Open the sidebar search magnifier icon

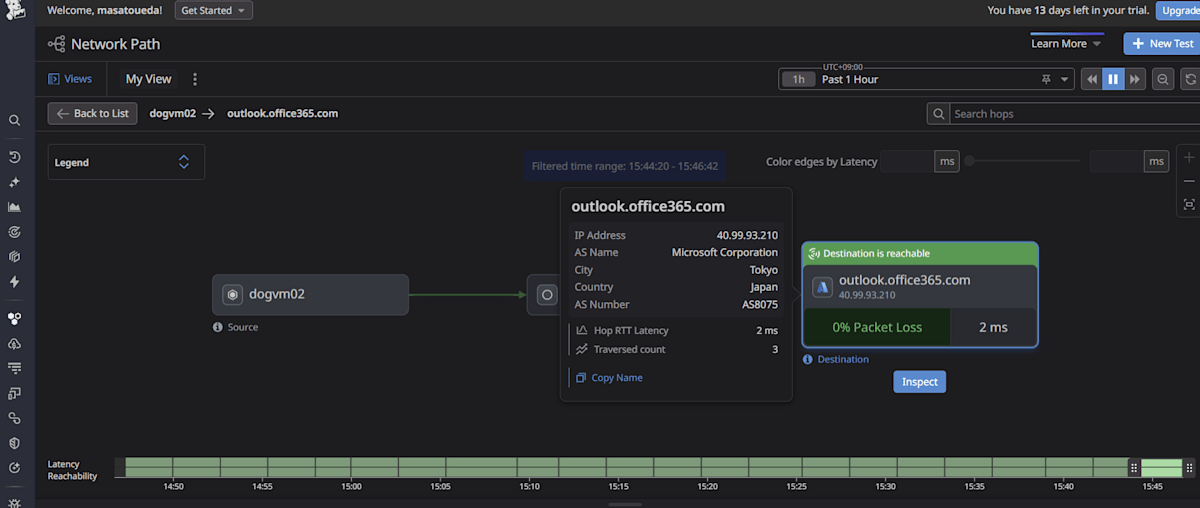(x=14, y=120)
